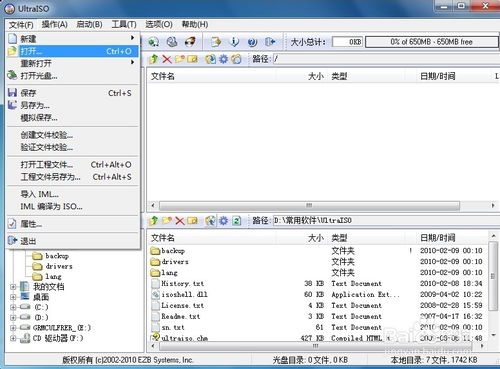Click the upper pane horizontal scrollbar
The height and width of the screenshot is (369, 500).
click(x=309, y=205)
